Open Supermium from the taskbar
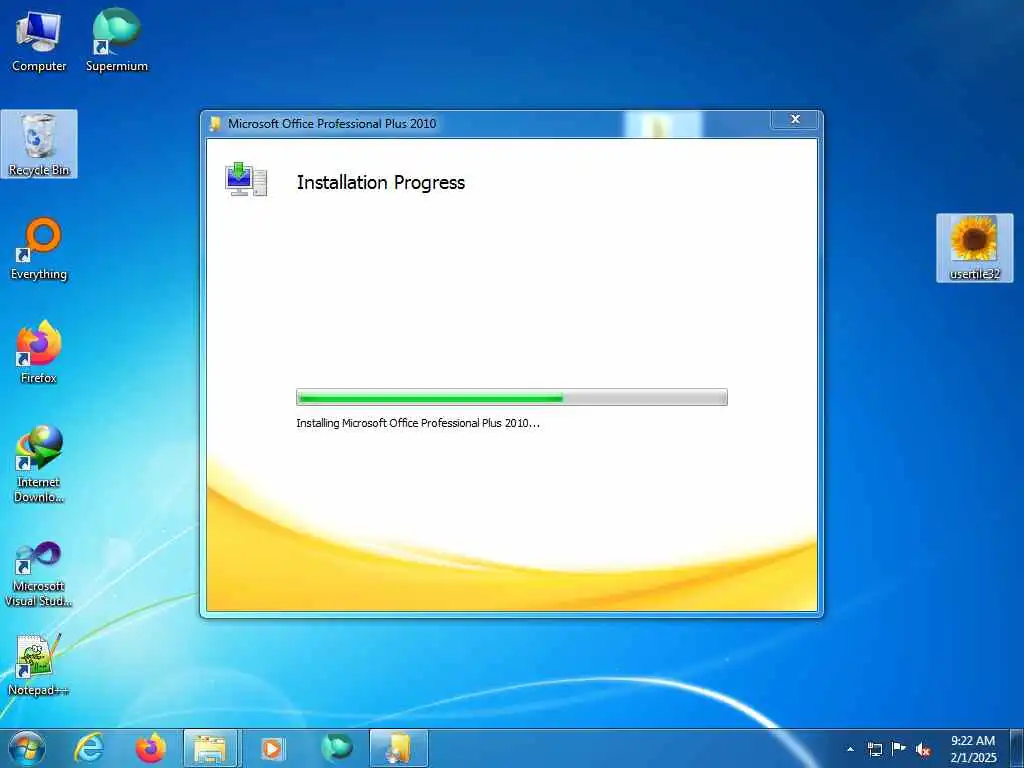 pyautogui.click(x=336, y=748)
